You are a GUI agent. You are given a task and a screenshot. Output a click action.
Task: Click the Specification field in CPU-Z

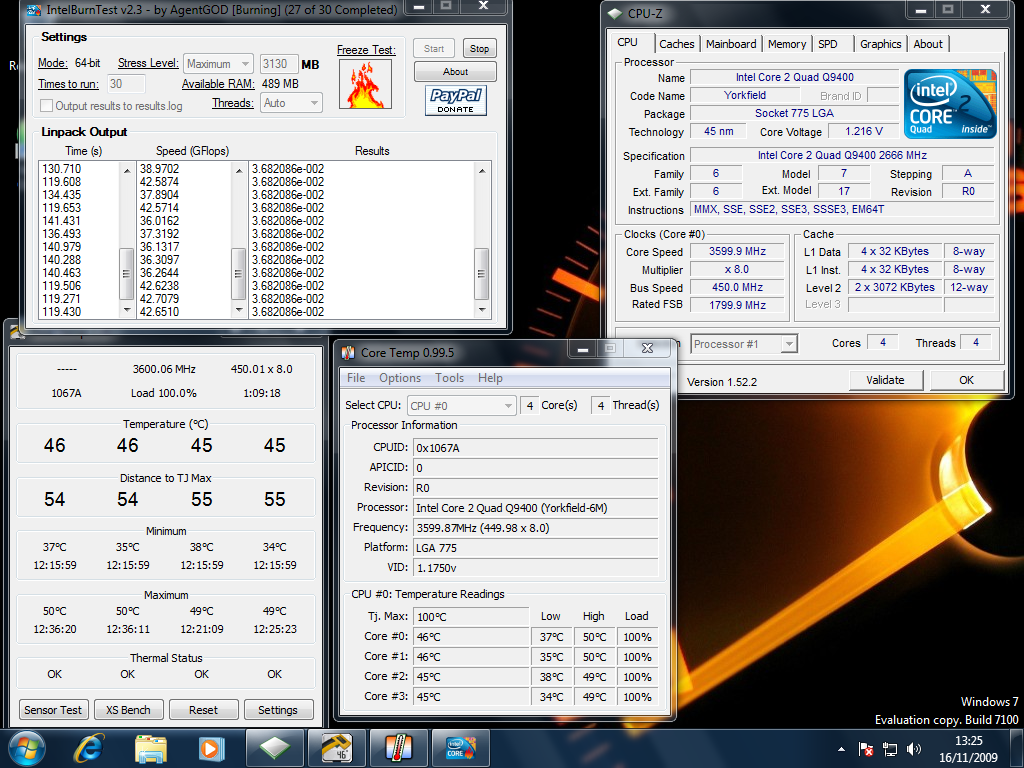click(x=842, y=155)
